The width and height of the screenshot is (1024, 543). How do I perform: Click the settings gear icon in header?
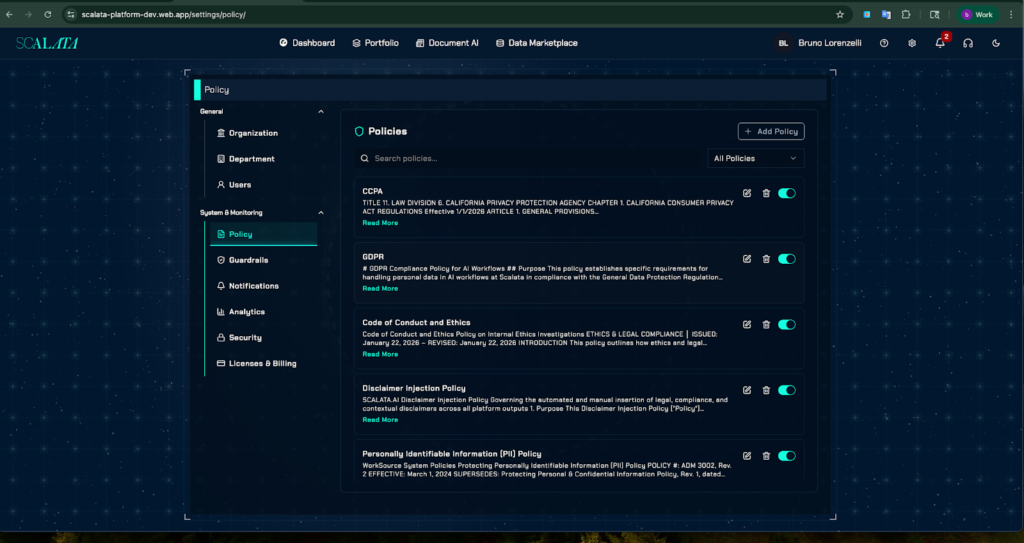(x=912, y=43)
